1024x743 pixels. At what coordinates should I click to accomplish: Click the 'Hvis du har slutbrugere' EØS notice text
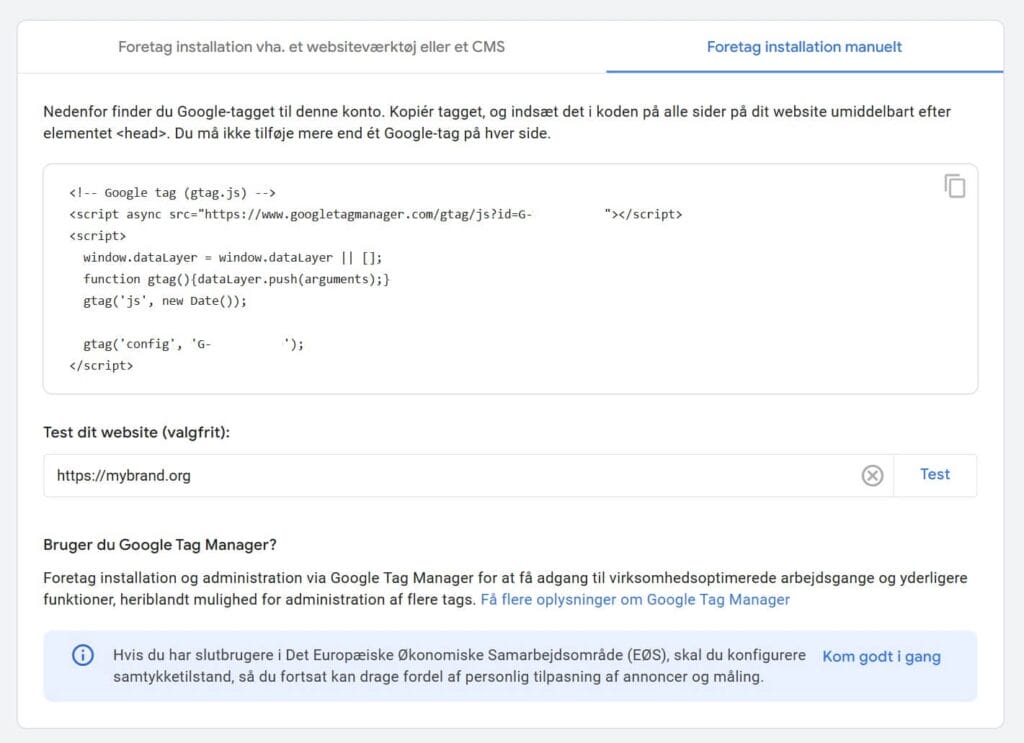(459, 665)
